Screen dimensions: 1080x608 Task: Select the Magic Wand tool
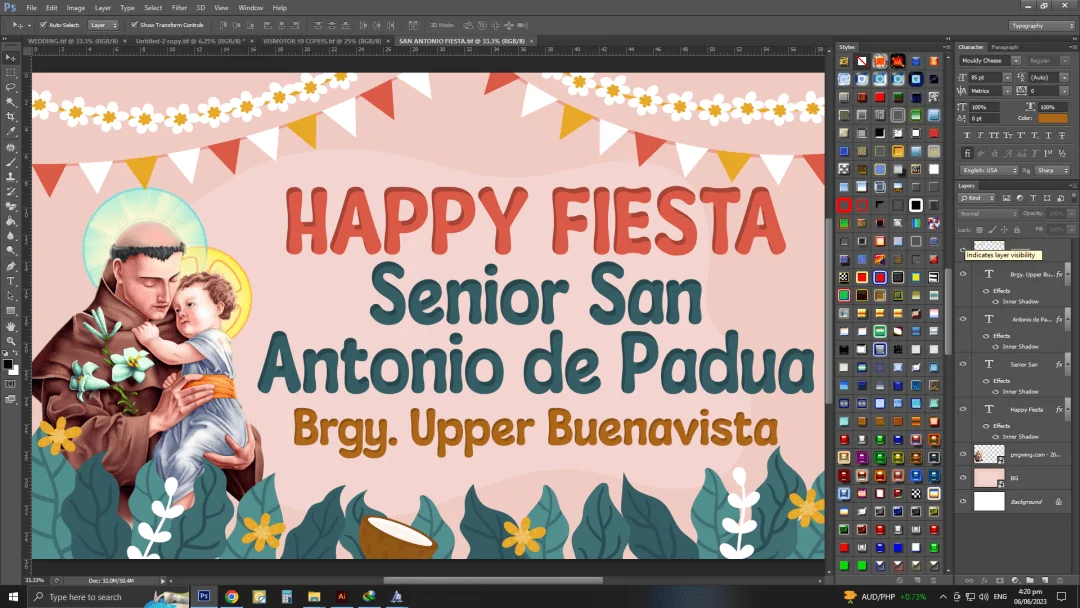10,102
